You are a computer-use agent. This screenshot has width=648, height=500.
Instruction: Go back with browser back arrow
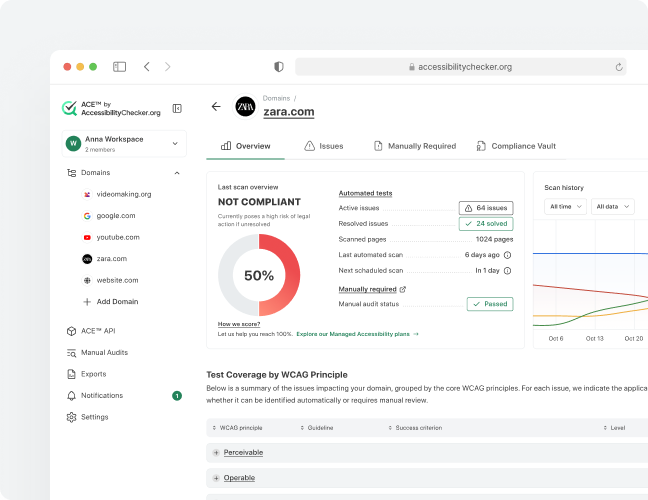point(147,67)
